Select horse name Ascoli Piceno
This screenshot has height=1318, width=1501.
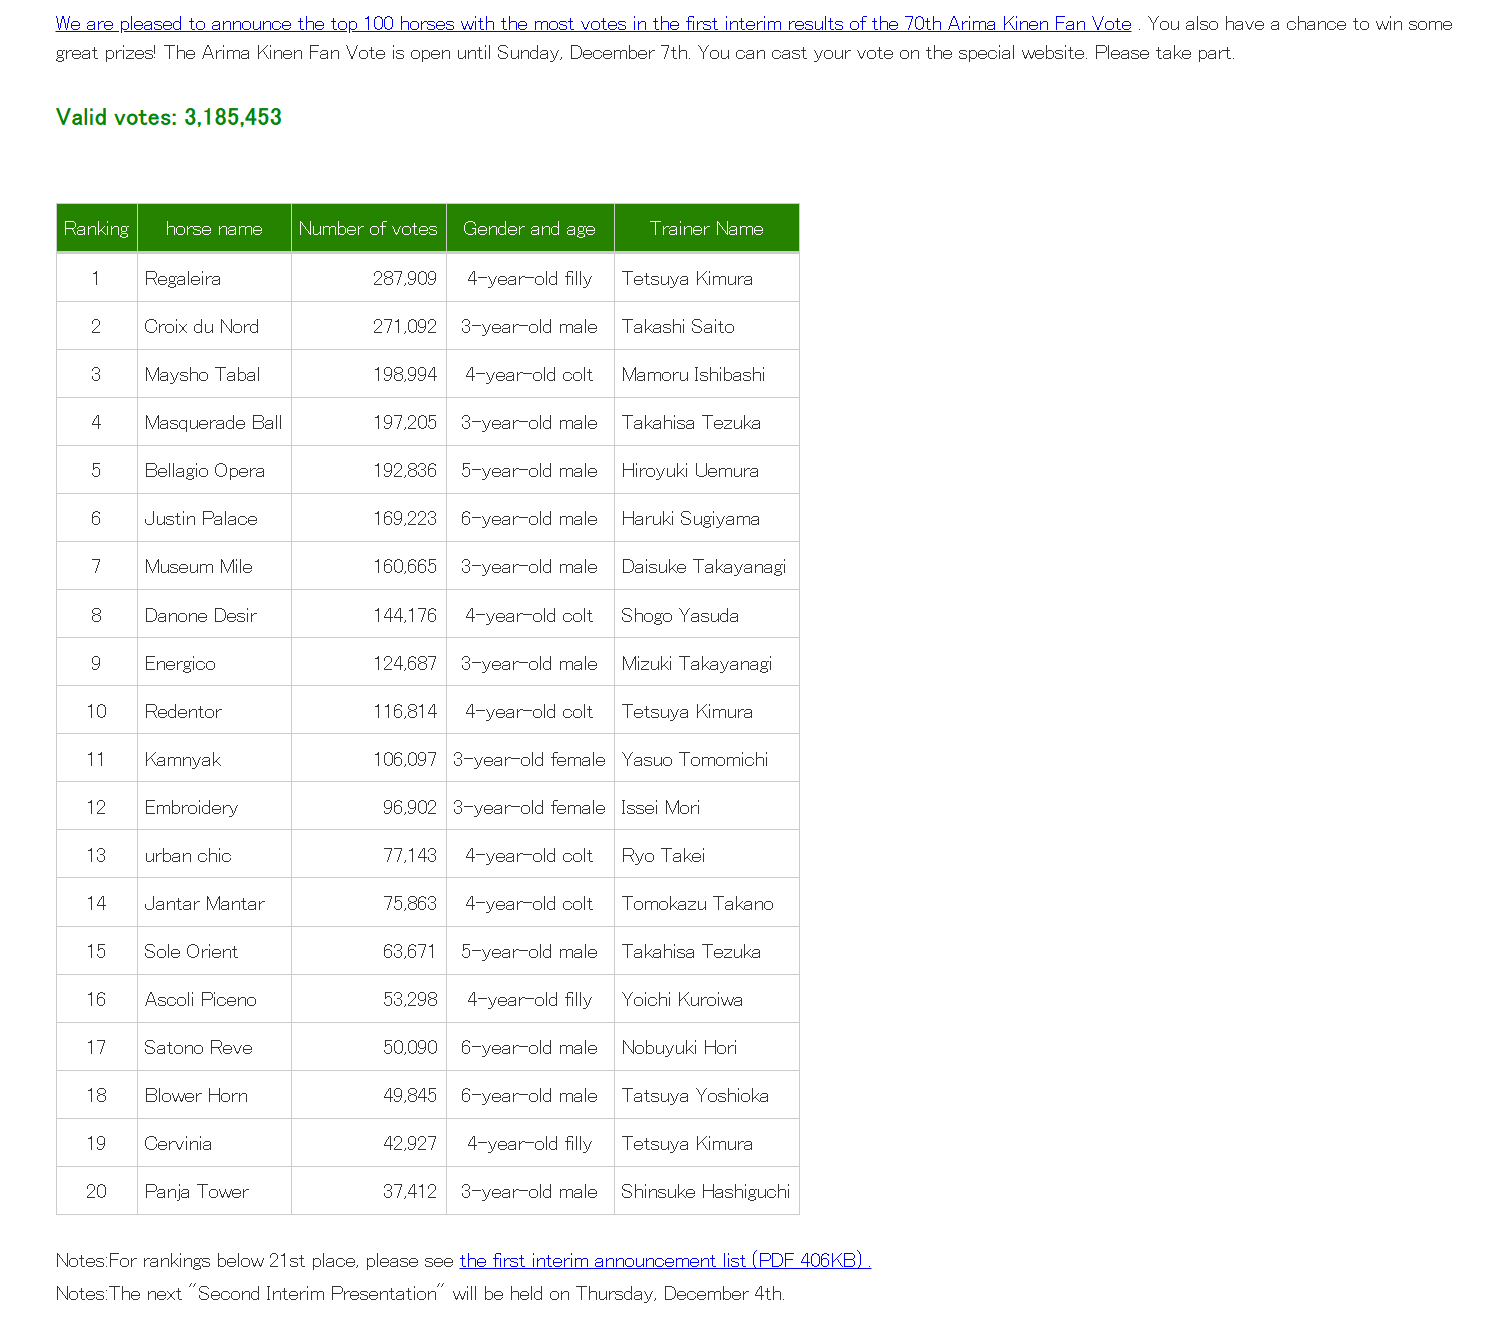[200, 999]
